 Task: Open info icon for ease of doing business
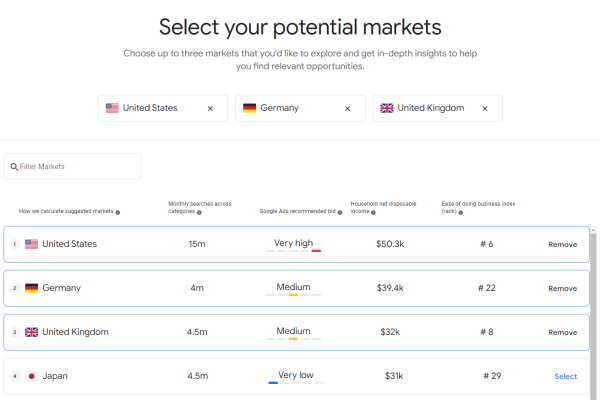(x=461, y=212)
